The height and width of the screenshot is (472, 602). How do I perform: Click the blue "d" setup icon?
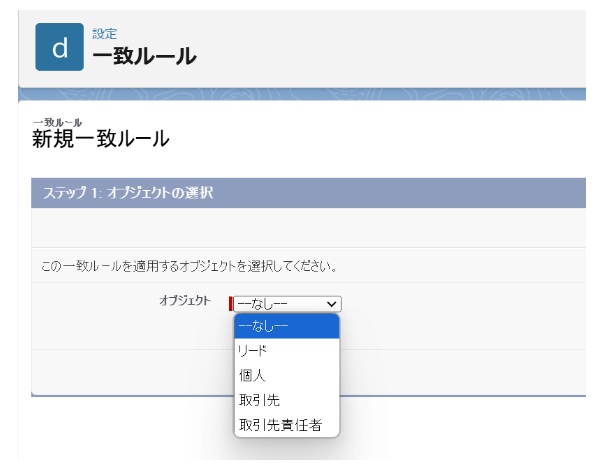pyautogui.click(x=59, y=47)
